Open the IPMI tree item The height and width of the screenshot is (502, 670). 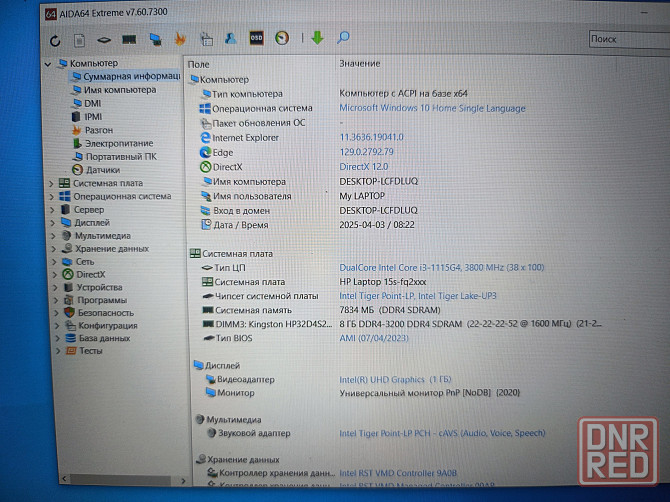click(93, 117)
